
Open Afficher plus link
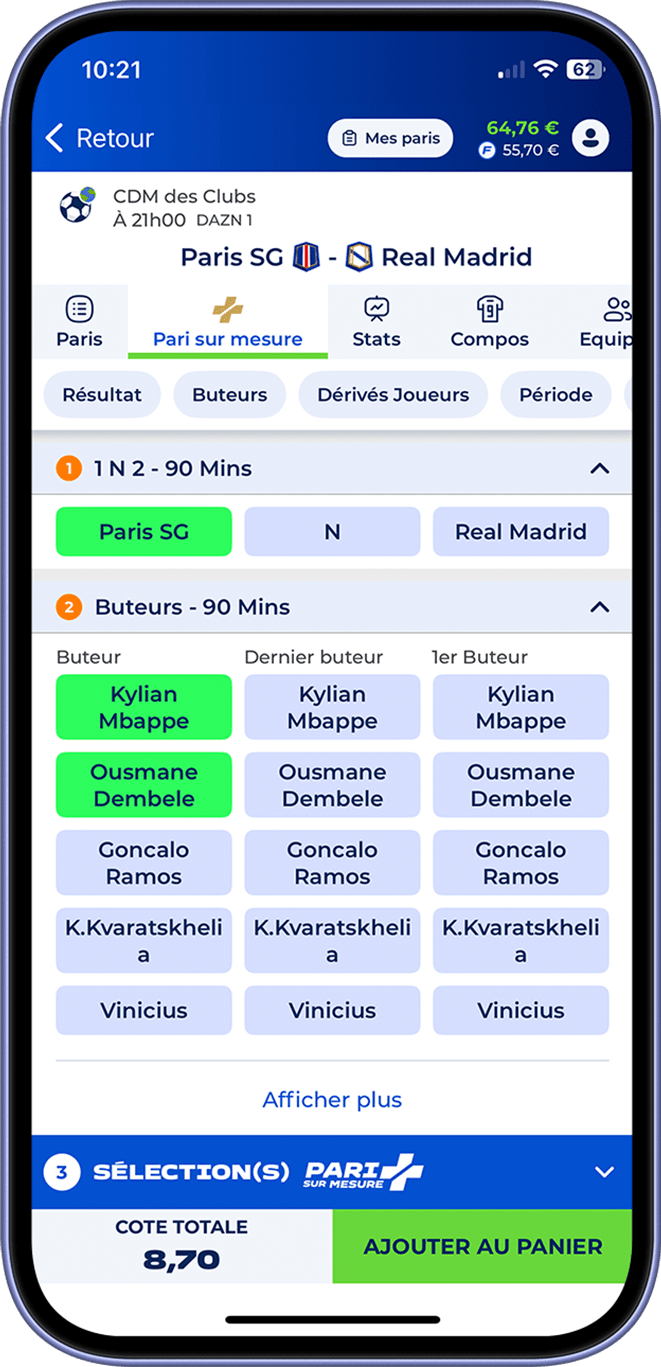pyautogui.click(x=332, y=1100)
